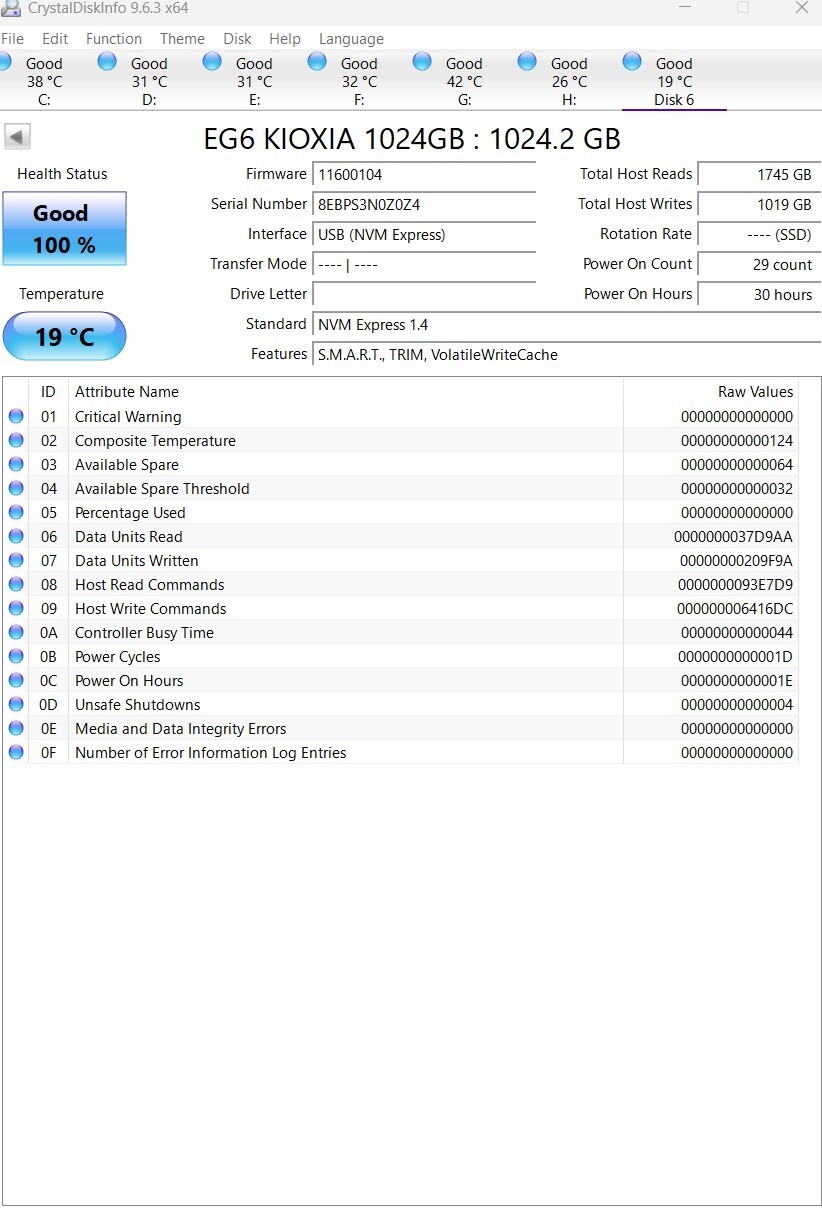The width and height of the screenshot is (822, 1210).
Task: Click the Total Host Writes value 1019 GB
Action: click(x=759, y=204)
